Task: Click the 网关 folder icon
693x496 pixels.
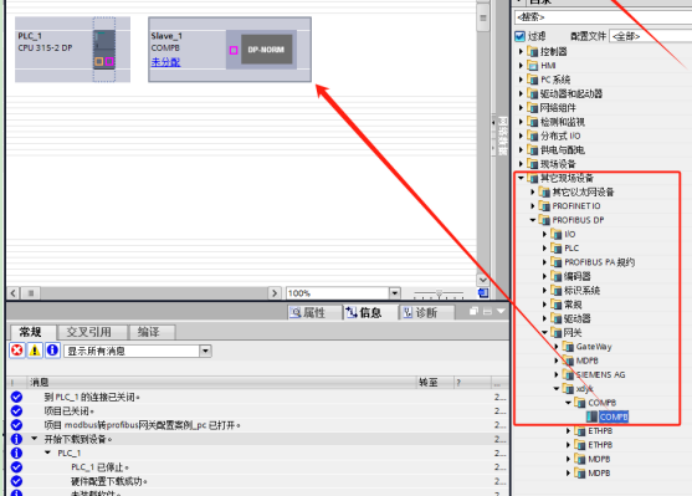Action: pos(557,333)
